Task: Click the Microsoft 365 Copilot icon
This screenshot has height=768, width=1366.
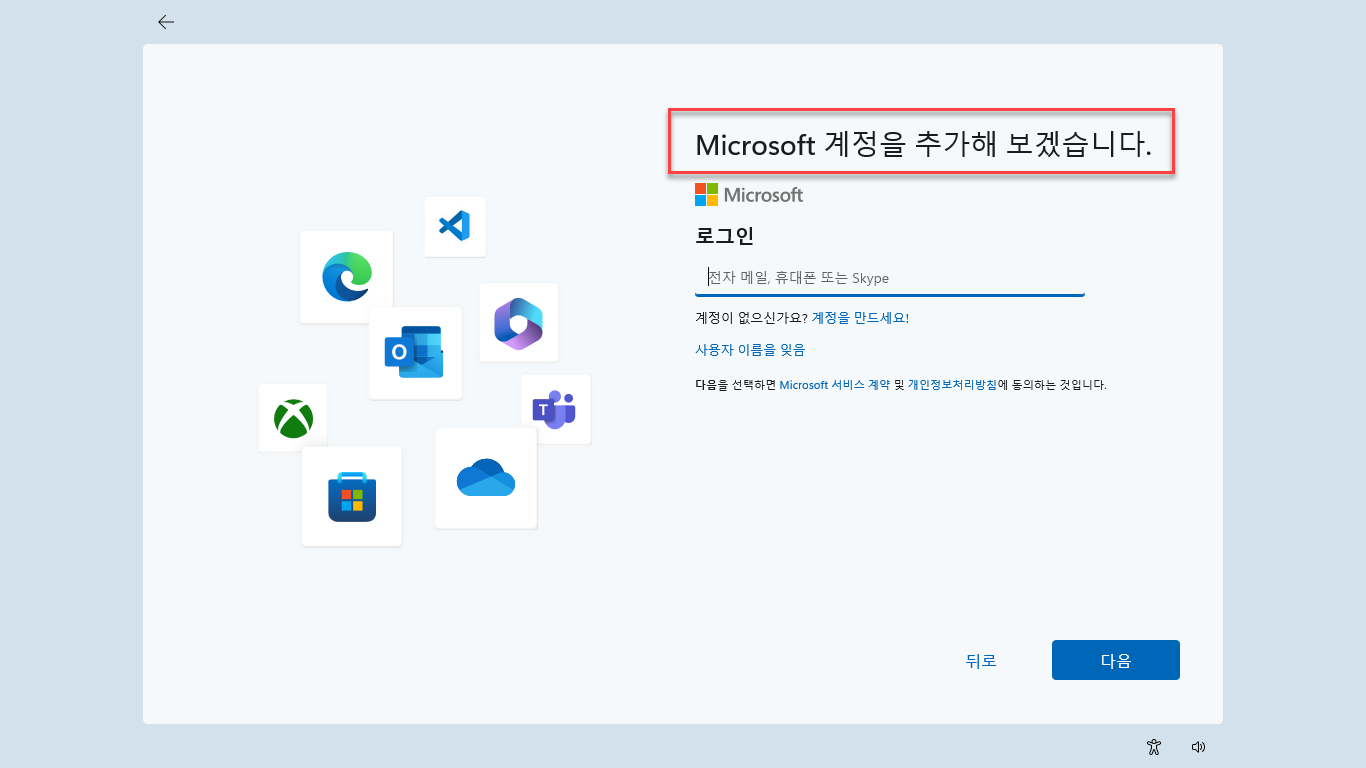Action: point(518,322)
